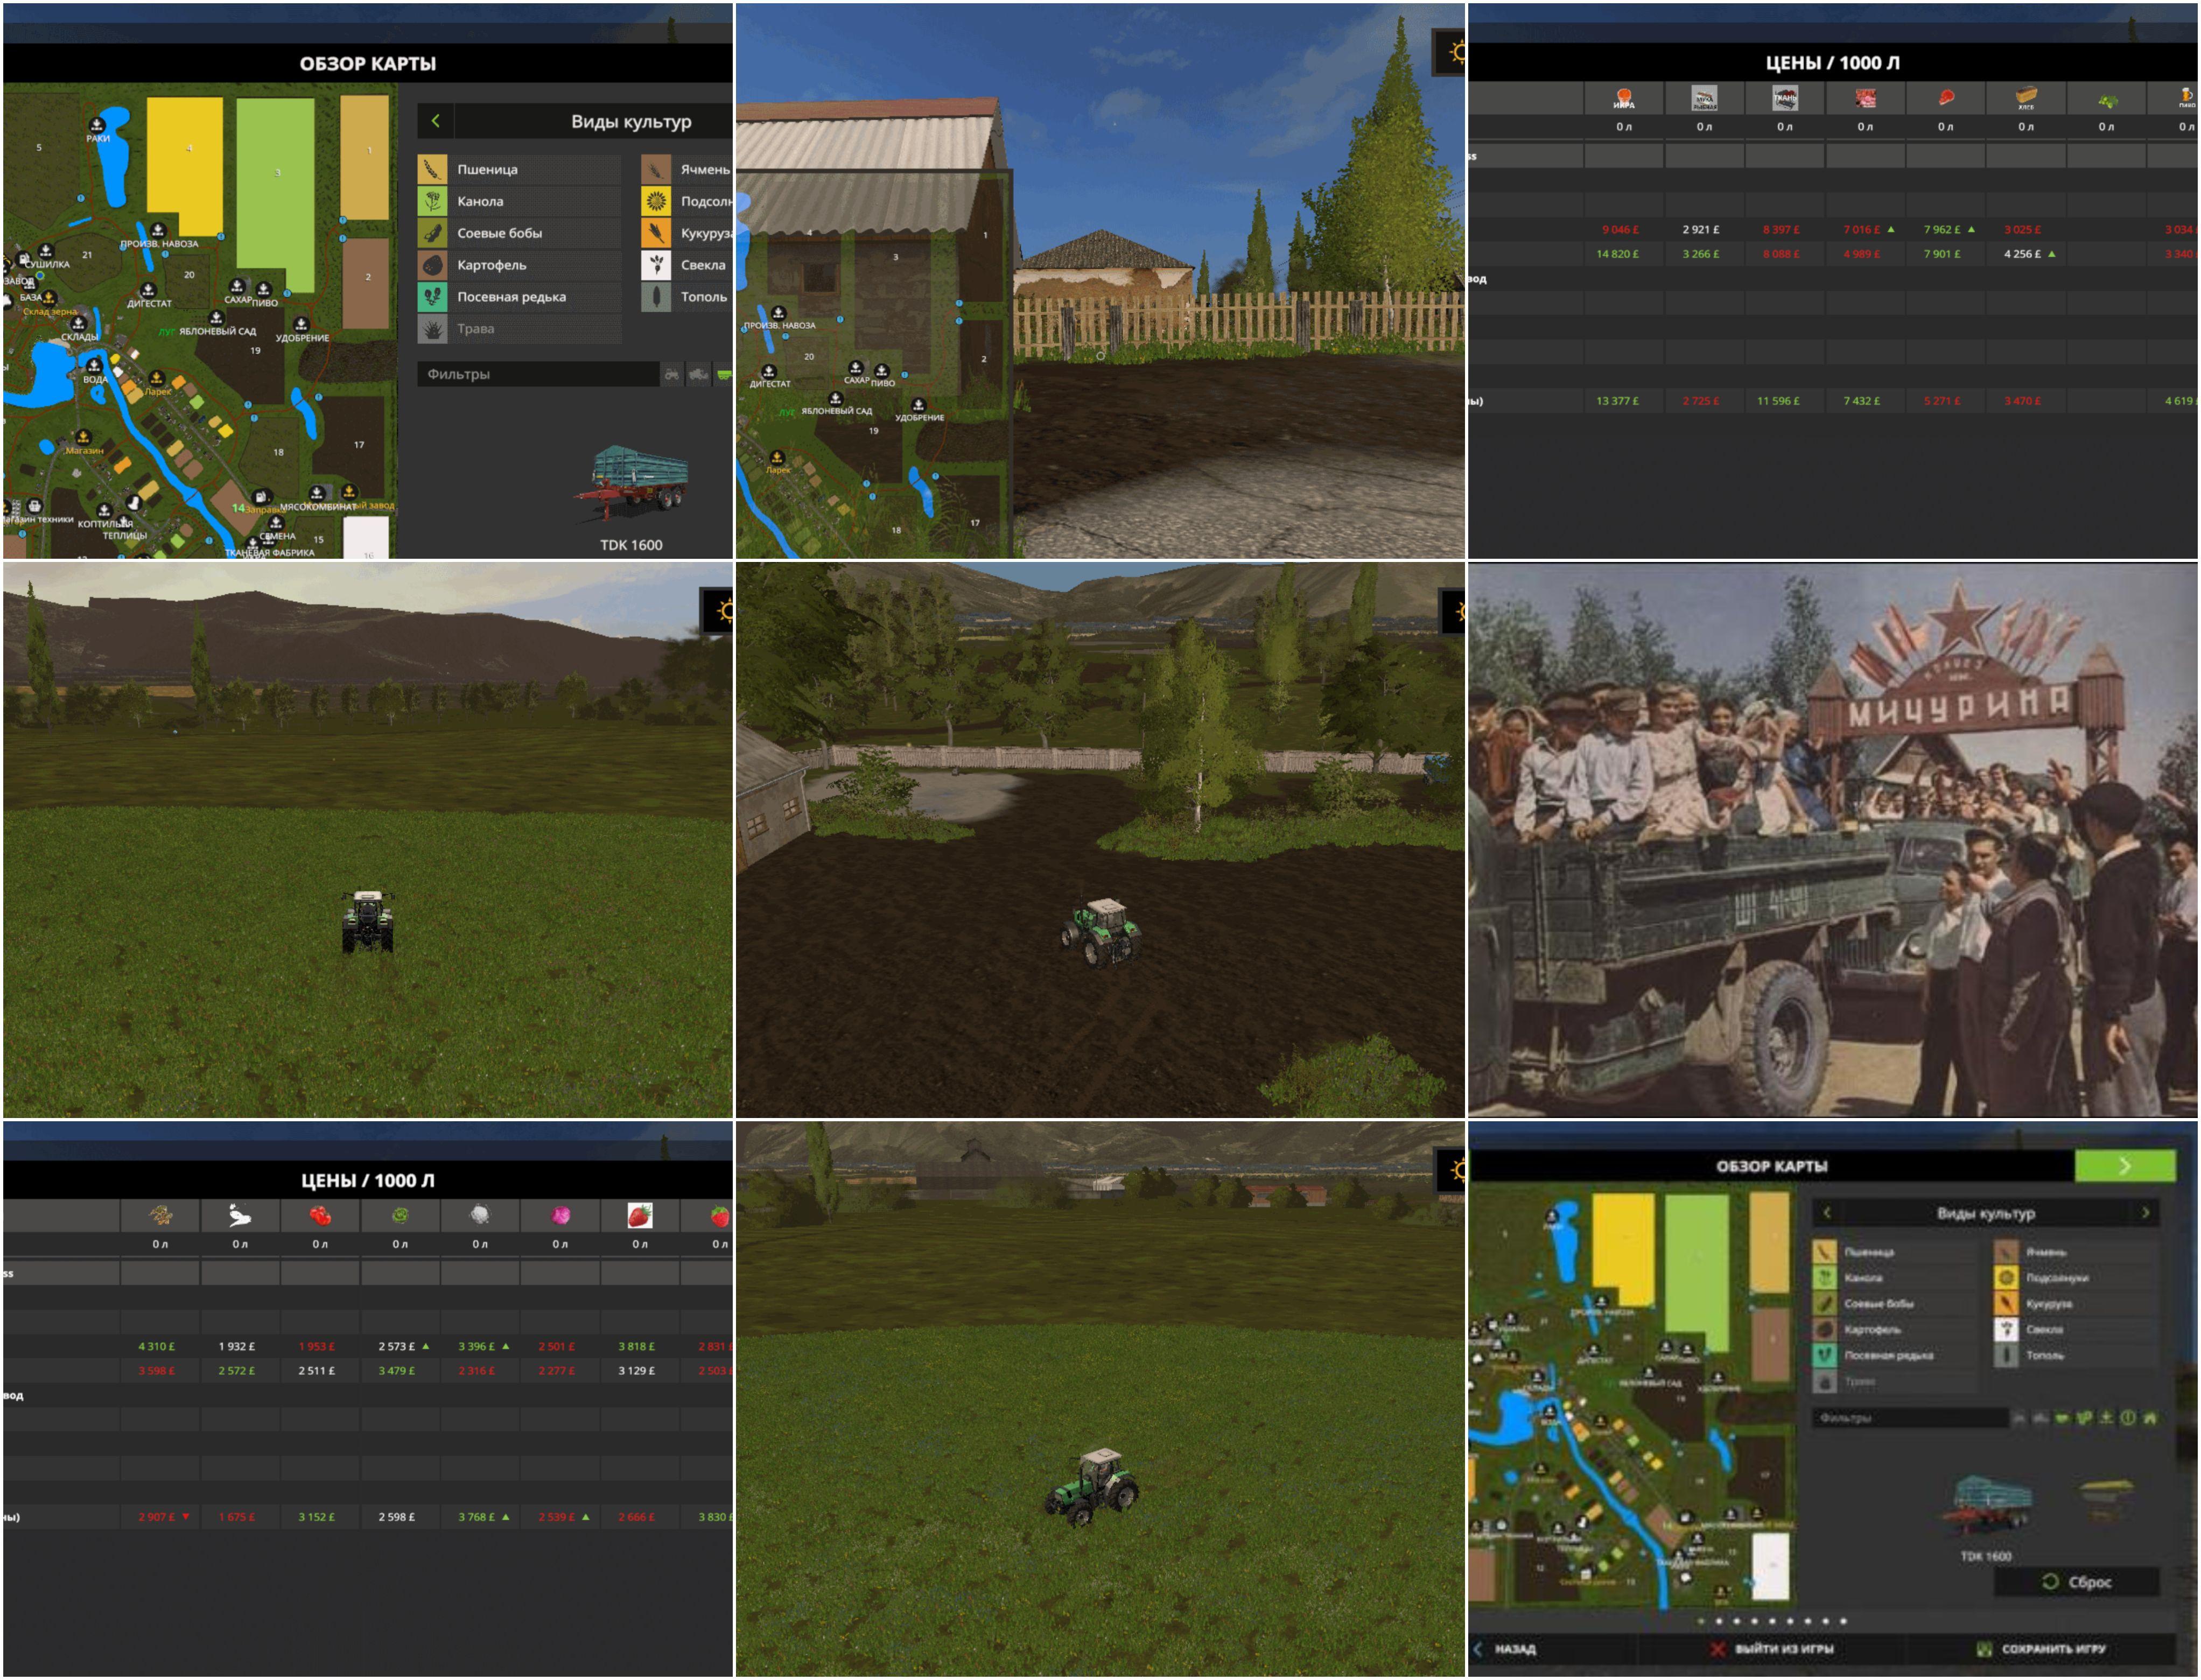Screen dimensions: 2201x1680
Task: Toggle the Соевые бобы crop overlay
Action: tap(499, 233)
